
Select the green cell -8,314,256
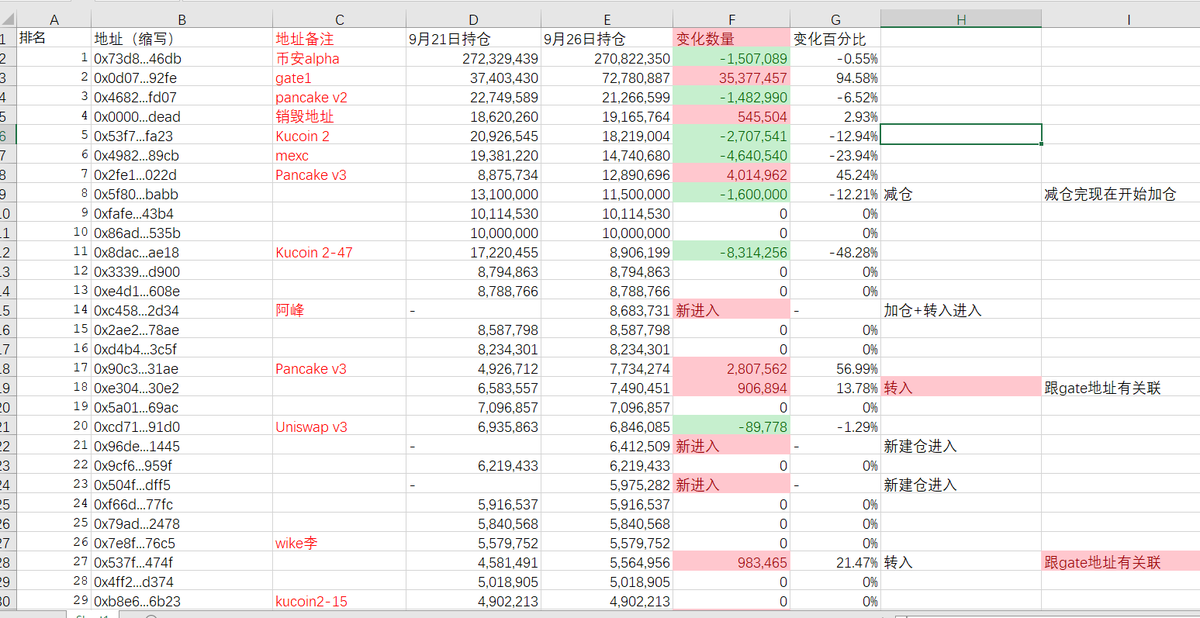[x=732, y=252]
